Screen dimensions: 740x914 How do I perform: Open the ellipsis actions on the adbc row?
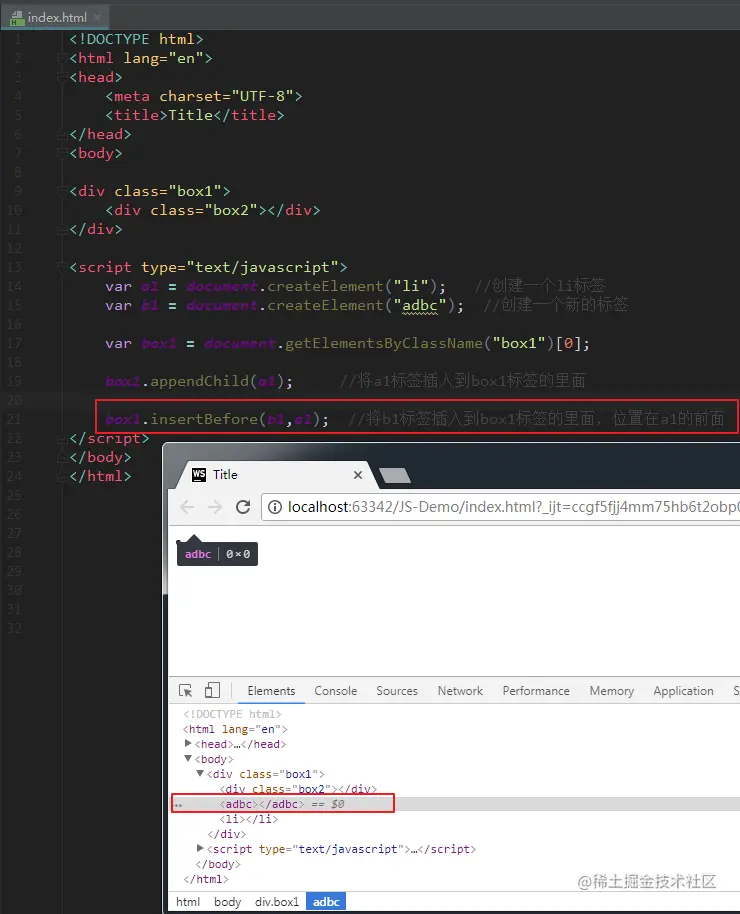pos(178,804)
